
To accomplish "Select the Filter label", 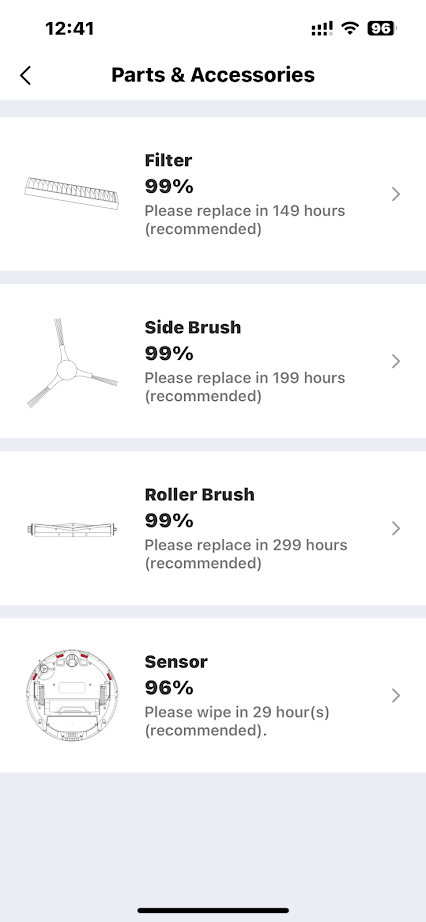I will (168, 160).
